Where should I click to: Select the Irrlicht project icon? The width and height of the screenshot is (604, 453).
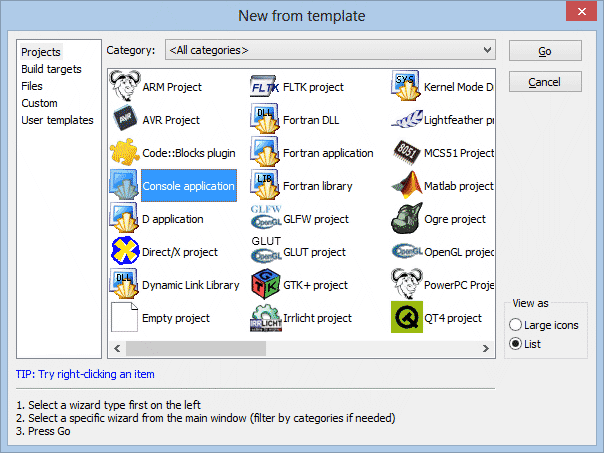click(265, 318)
